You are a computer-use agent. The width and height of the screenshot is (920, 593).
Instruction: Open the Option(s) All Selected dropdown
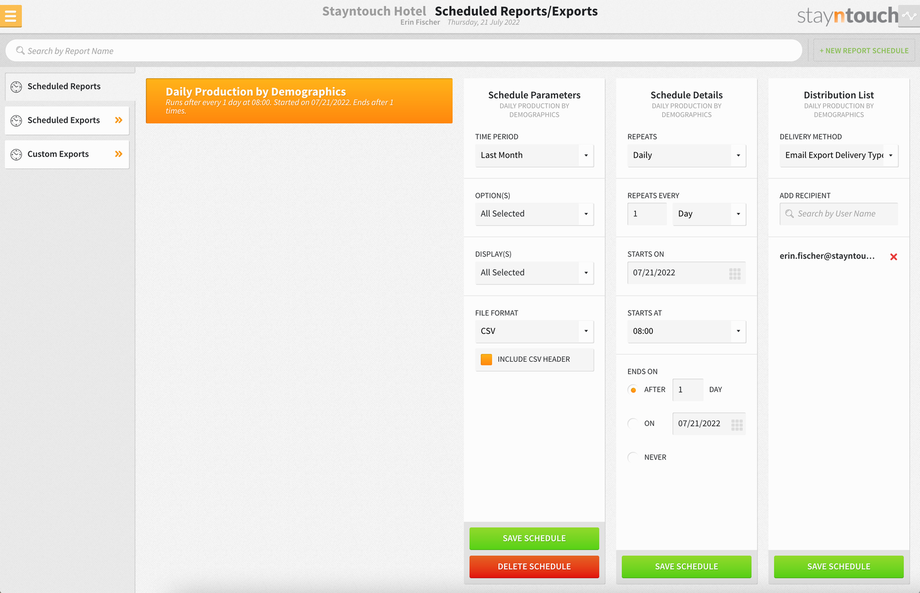click(x=534, y=214)
